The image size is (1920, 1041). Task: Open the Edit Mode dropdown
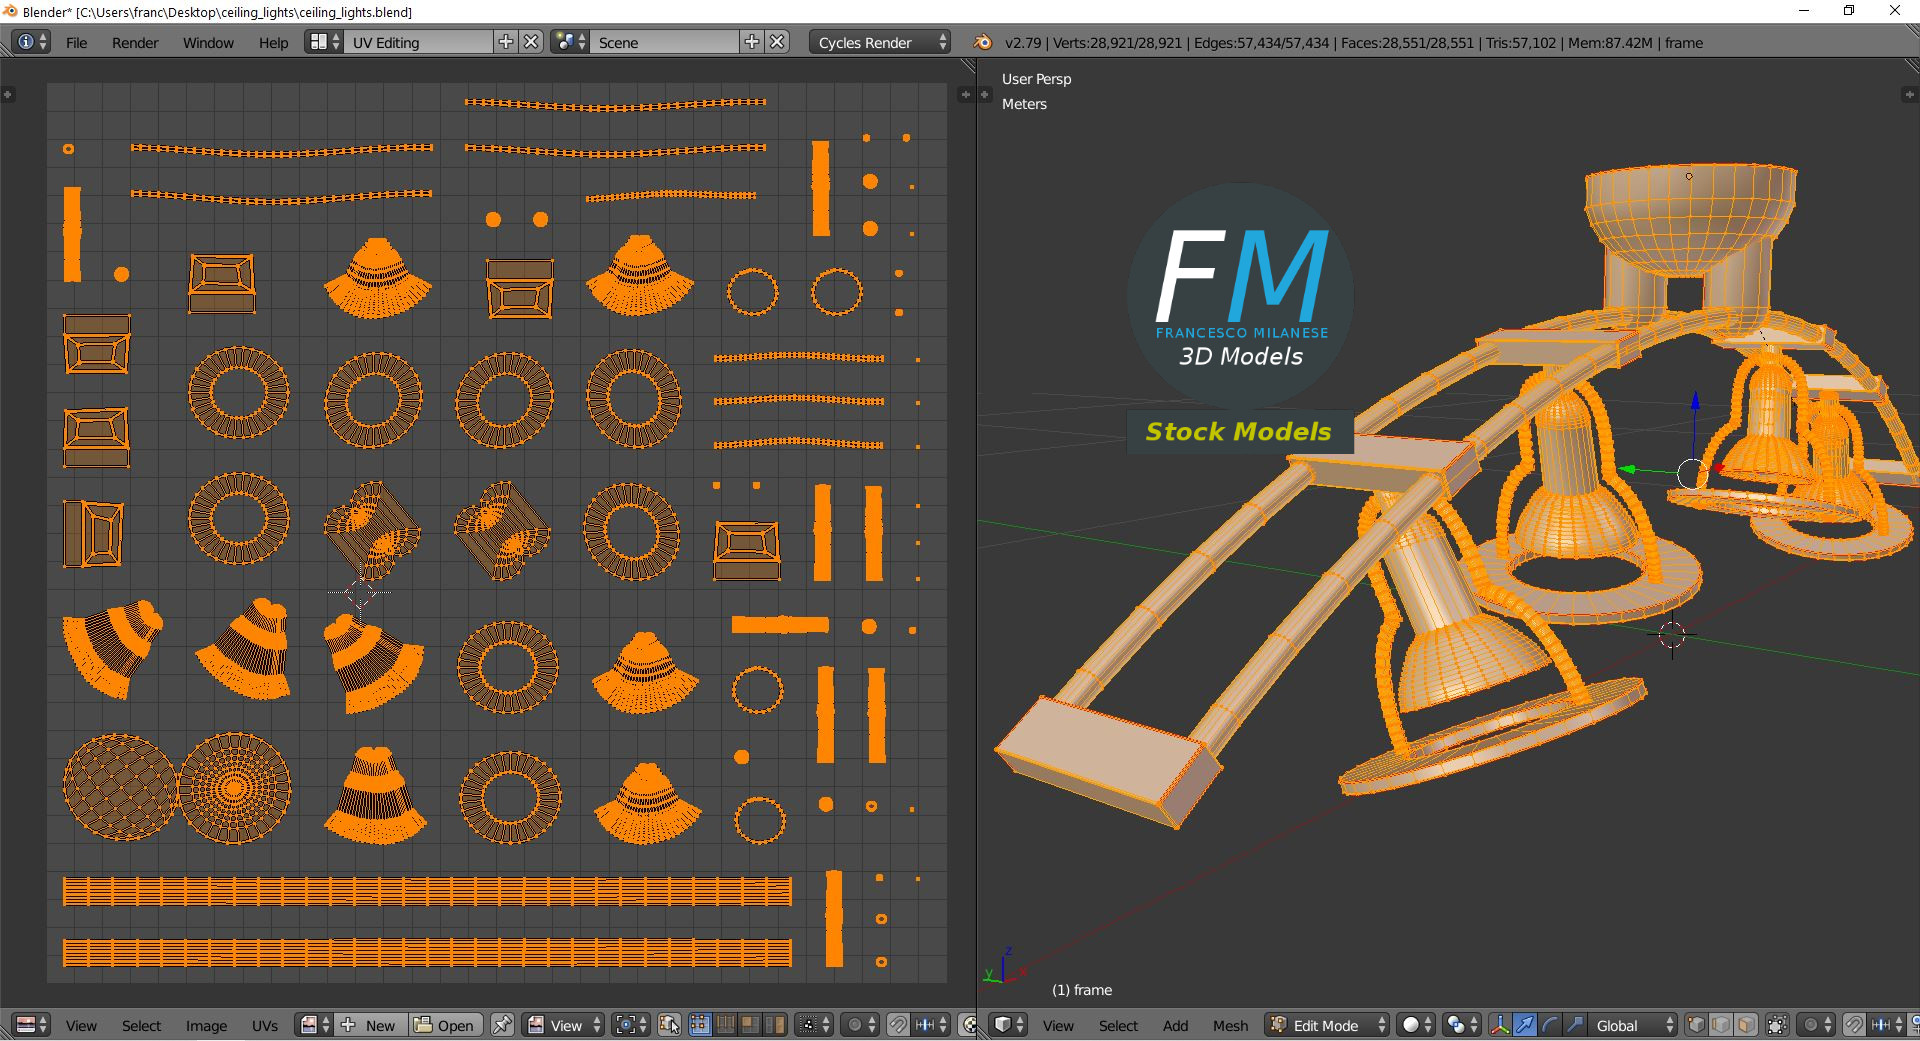click(1328, 1025)
